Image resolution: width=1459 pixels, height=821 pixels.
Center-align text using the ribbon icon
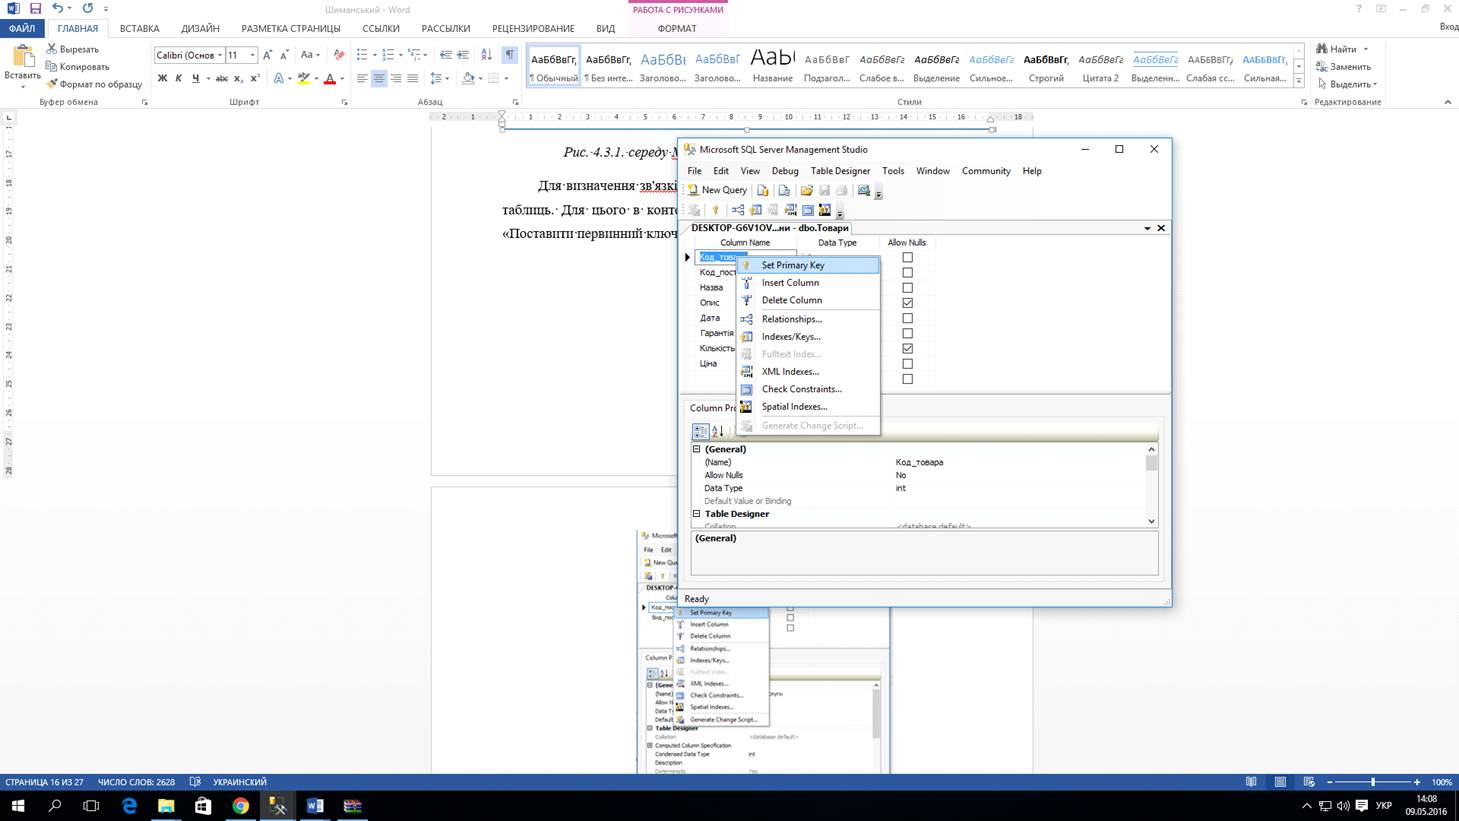pyautogui.click(x=379, y=78)
